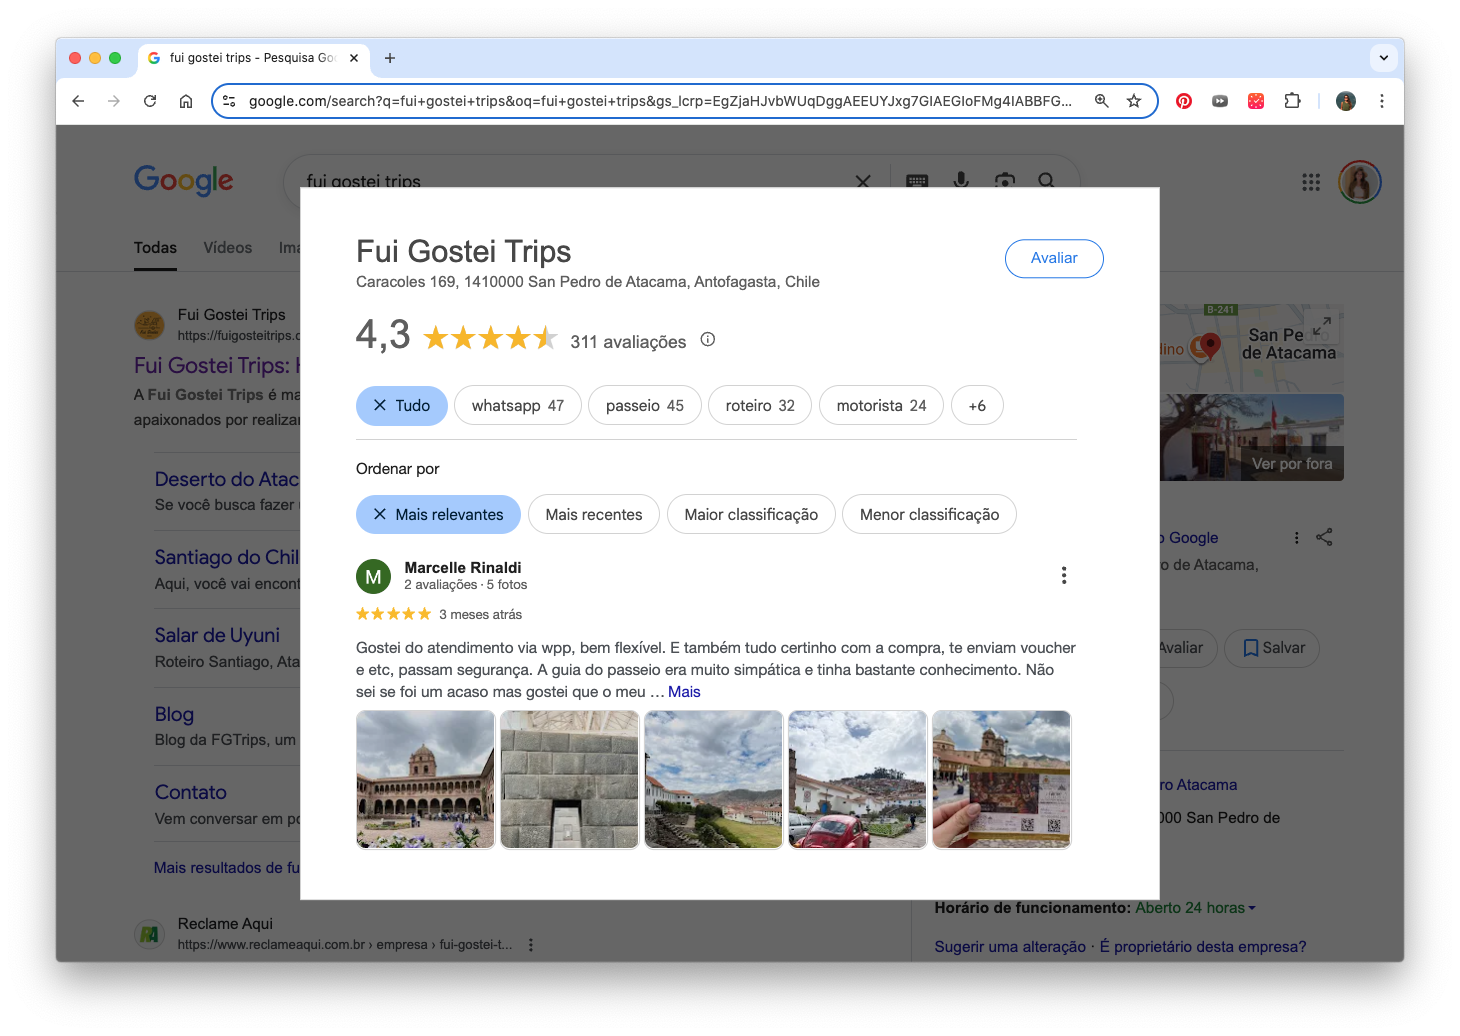Expand review text with Mais link

pyautogui.click(x=684, y=692)
